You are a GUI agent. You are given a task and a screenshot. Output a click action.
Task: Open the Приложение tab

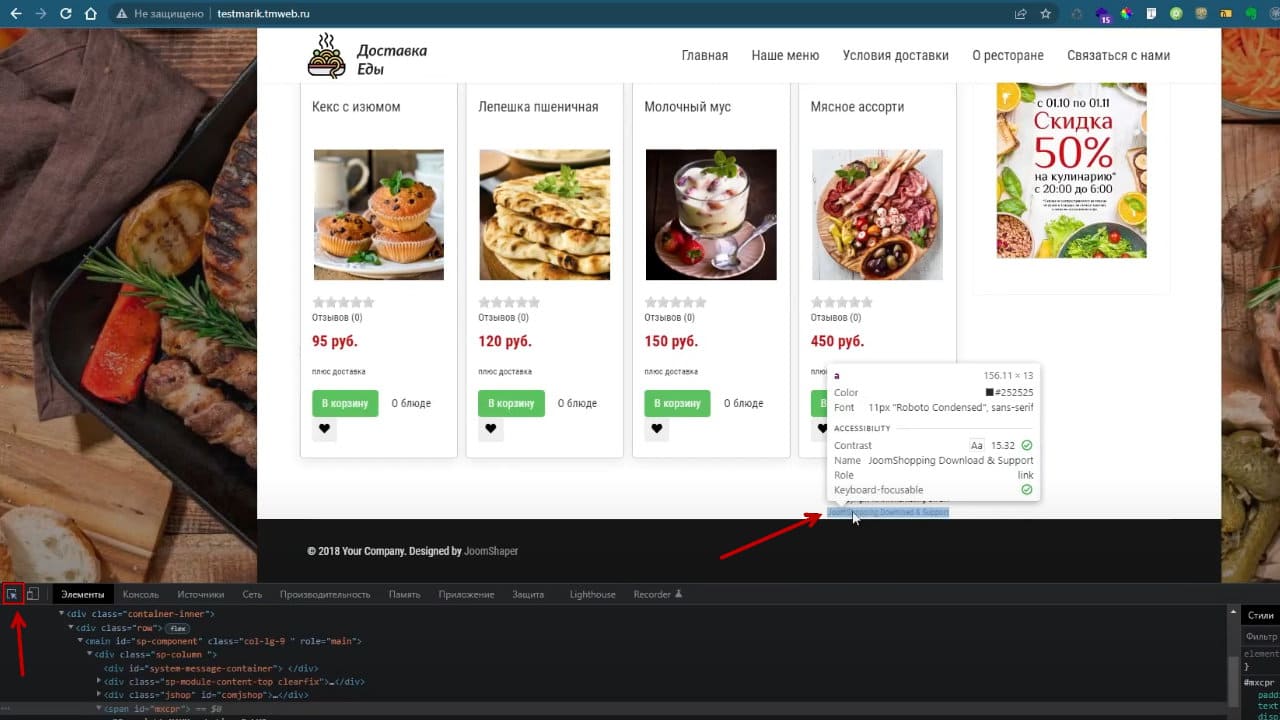click(x=466, y=594)
